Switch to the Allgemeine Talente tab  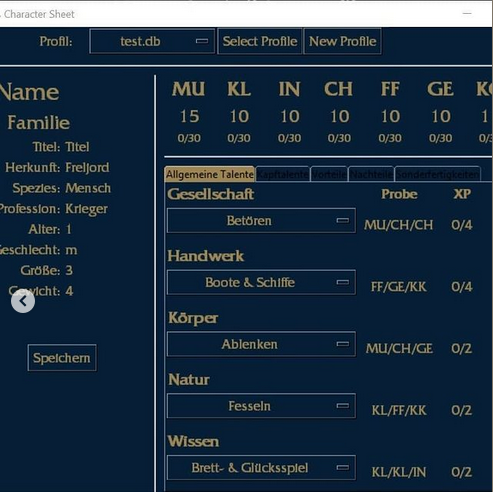210,174
